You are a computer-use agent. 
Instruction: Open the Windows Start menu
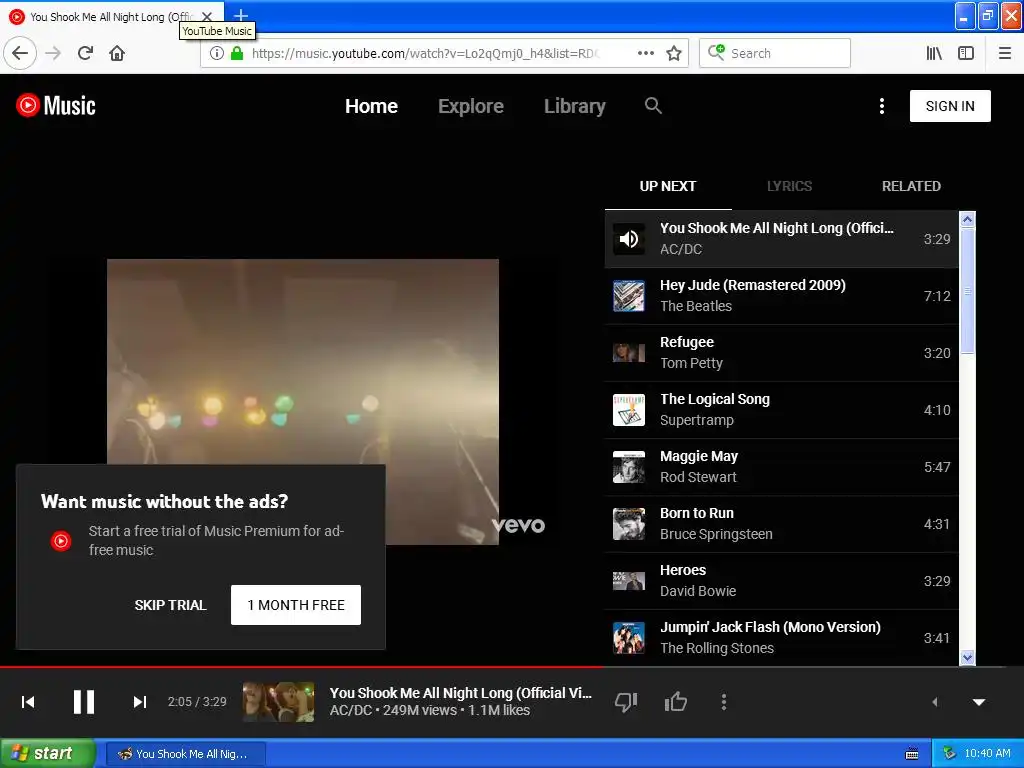tap(48, 754)
